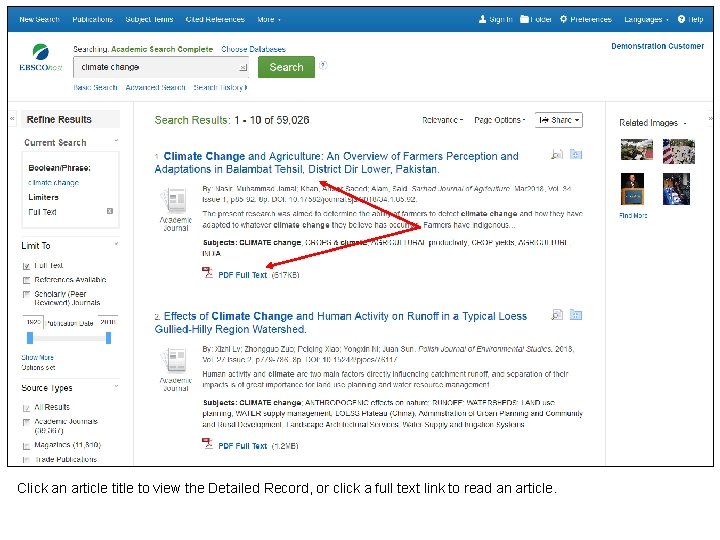Click left handle of Publication Date slider
The width and height of the screenshot is (720, 540).
[30, 338]
